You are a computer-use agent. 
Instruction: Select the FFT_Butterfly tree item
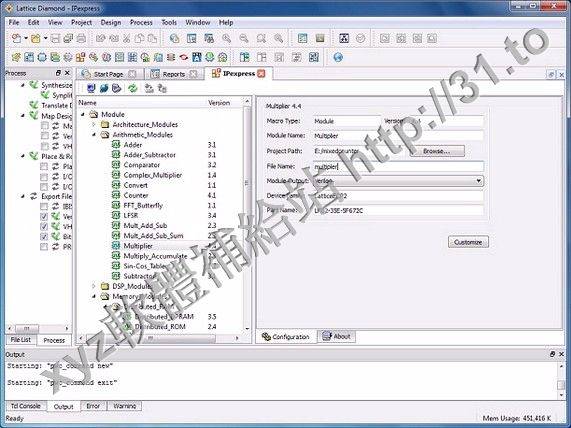point(143,205)
